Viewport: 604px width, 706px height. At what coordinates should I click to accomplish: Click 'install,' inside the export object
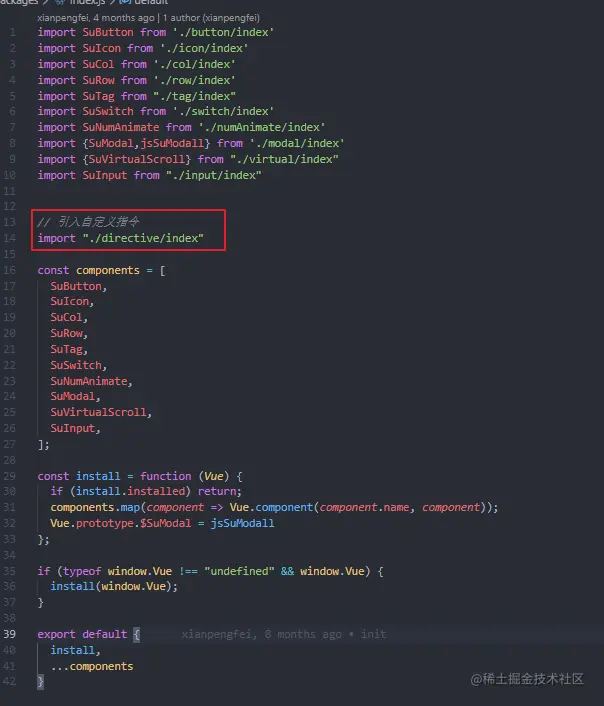pos(75,650)
